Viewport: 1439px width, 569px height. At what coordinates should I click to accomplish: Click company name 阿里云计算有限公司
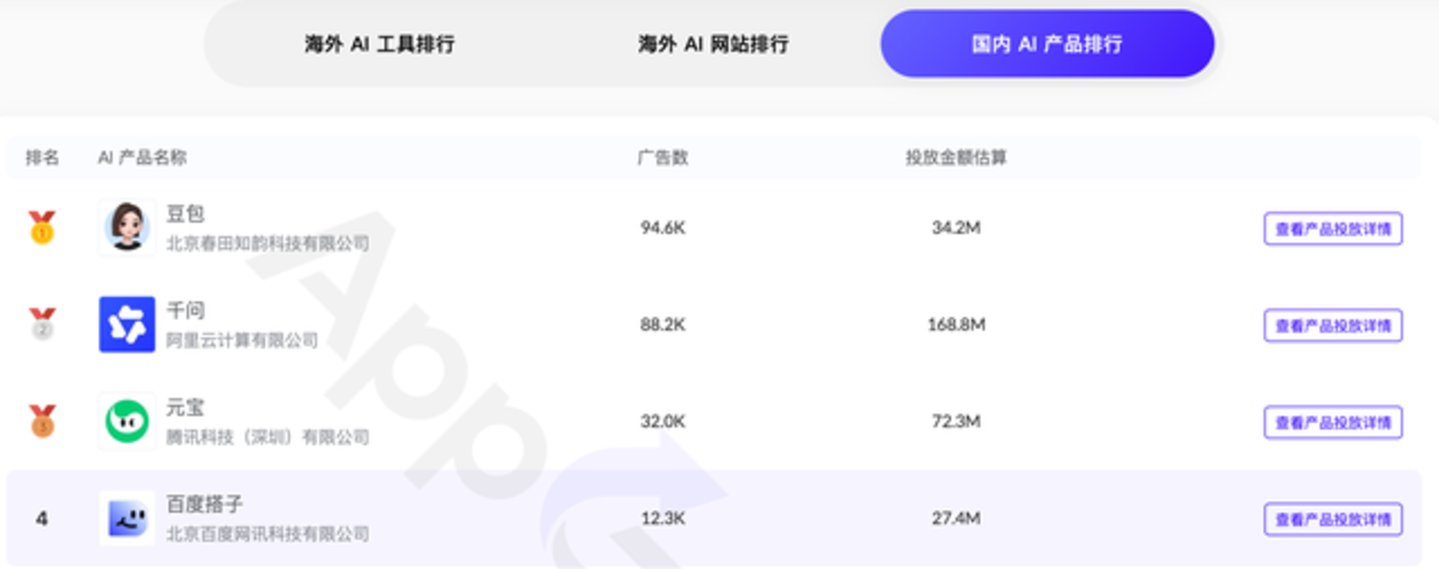[x=242, y=340]
